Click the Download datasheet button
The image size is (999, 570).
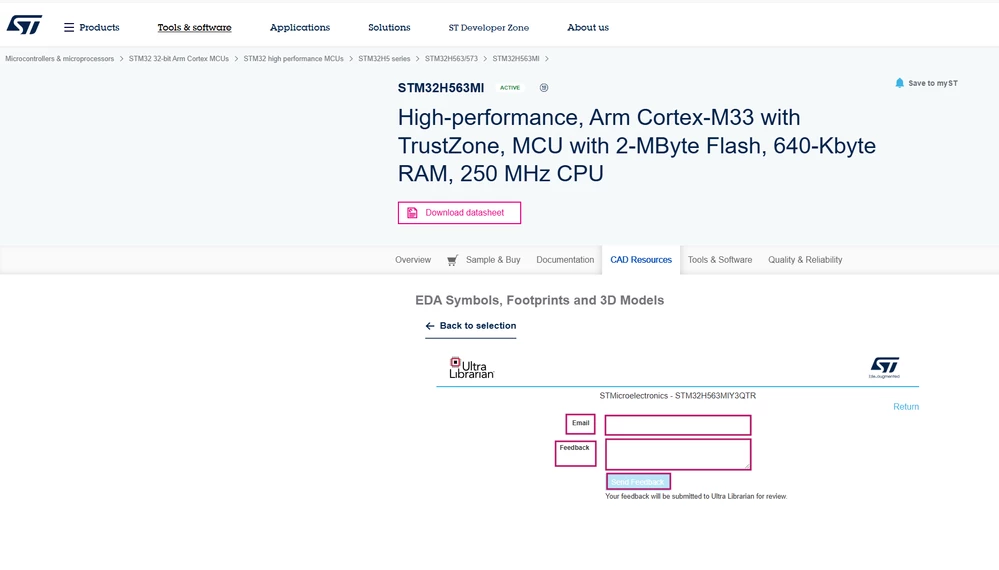tap(459, 213)
